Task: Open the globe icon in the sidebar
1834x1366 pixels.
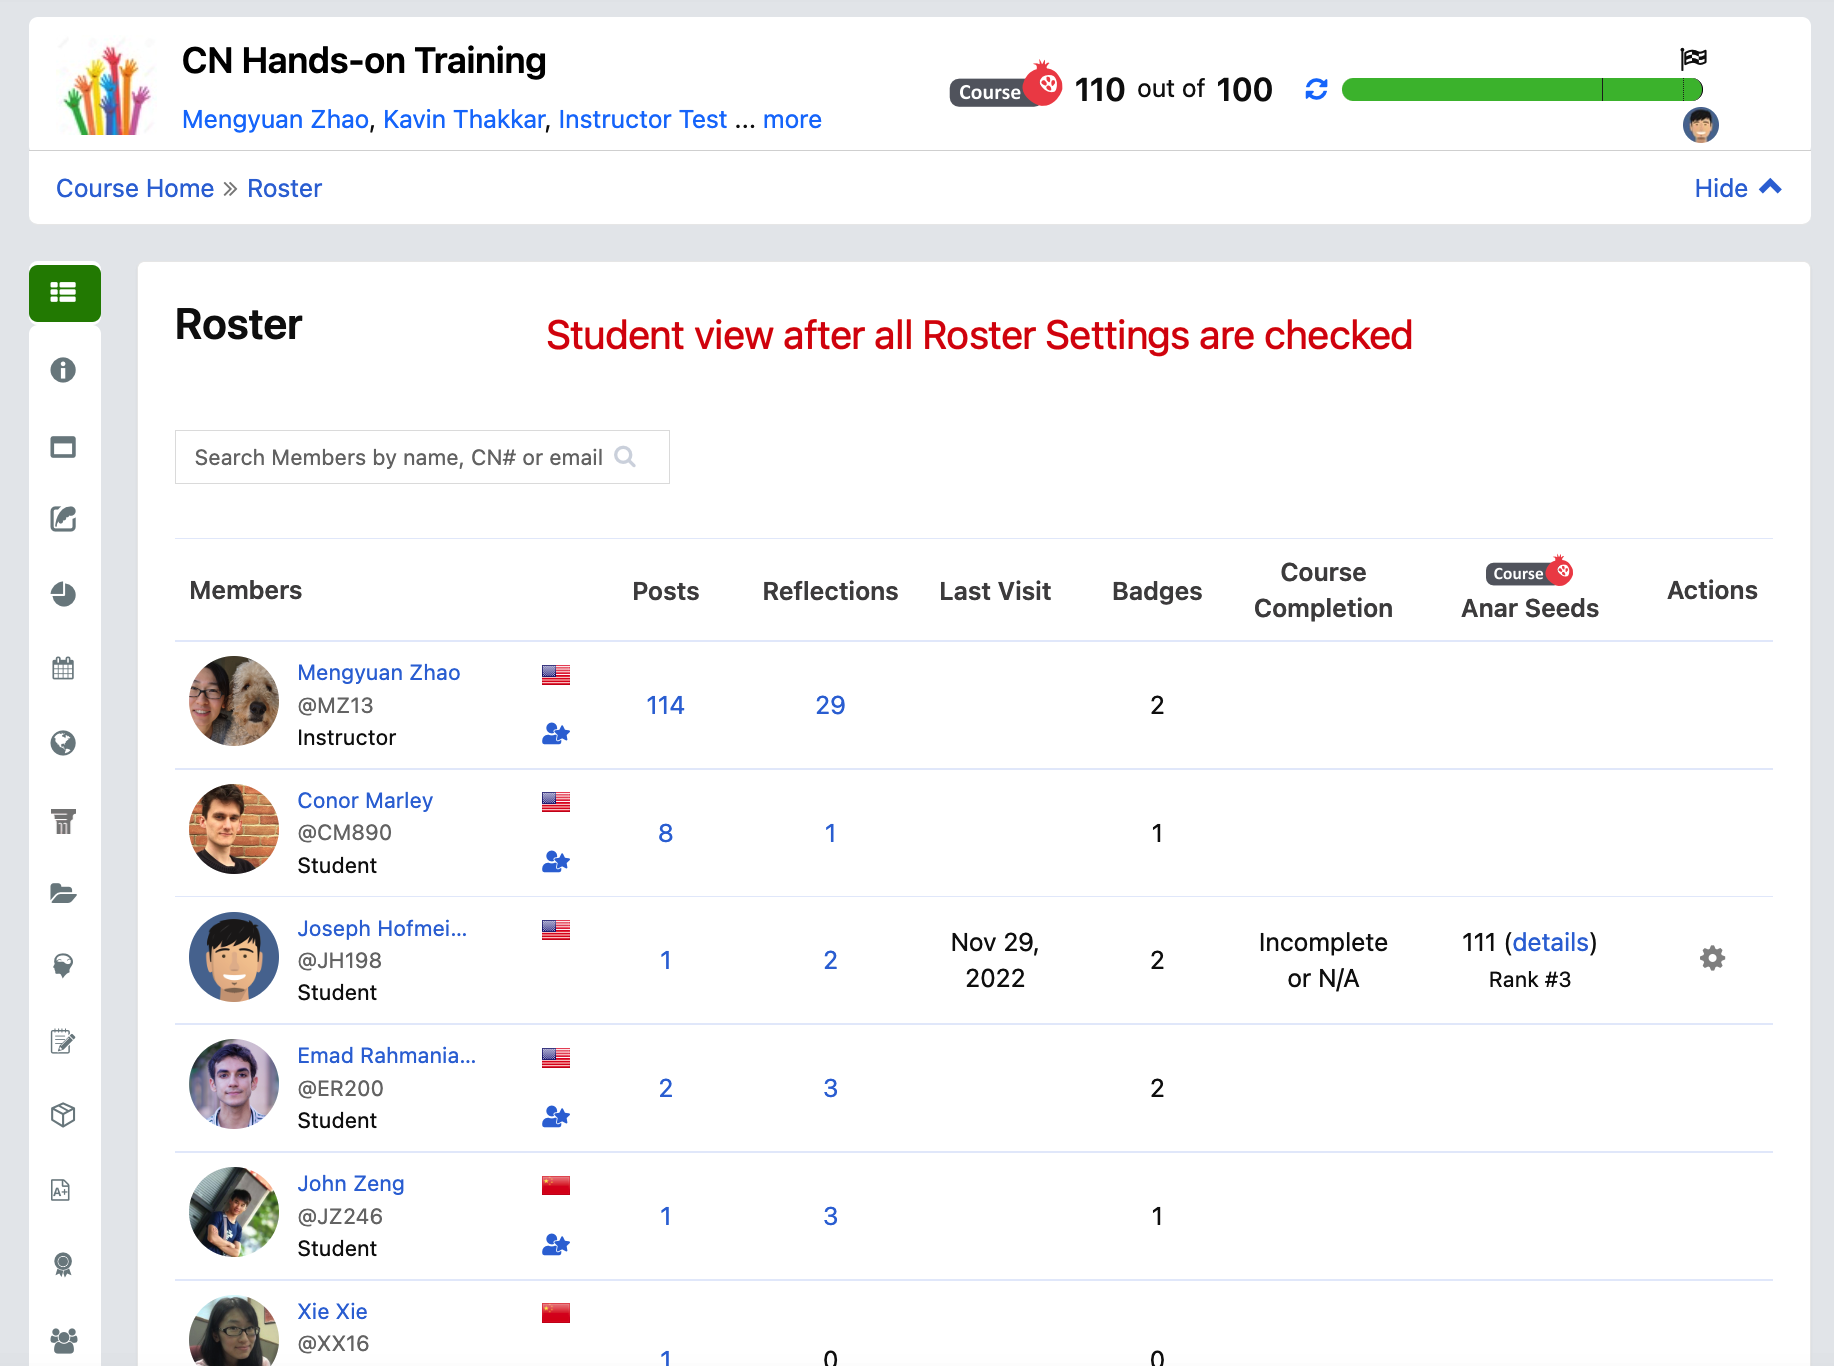Action: 63,743
